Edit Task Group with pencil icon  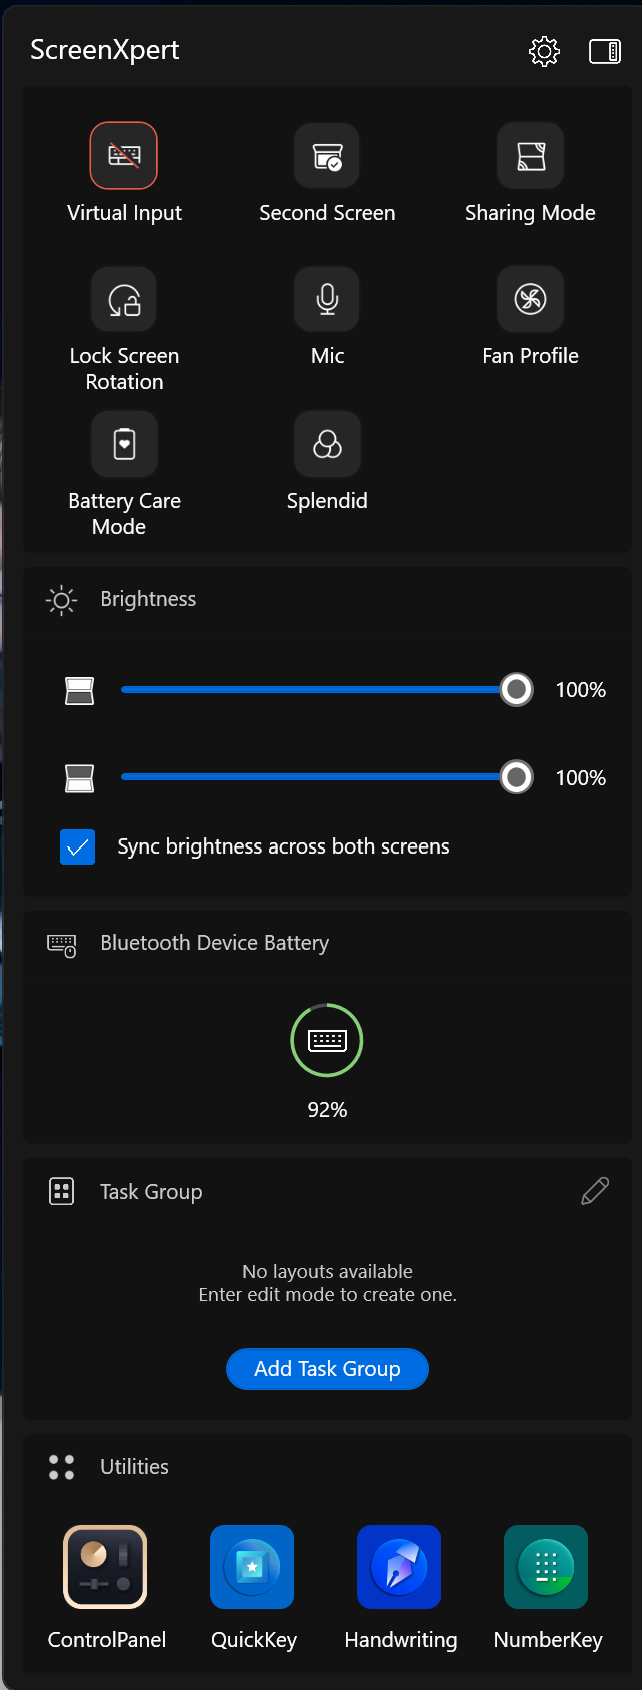pyautogui.click(x=595, y=1191)
